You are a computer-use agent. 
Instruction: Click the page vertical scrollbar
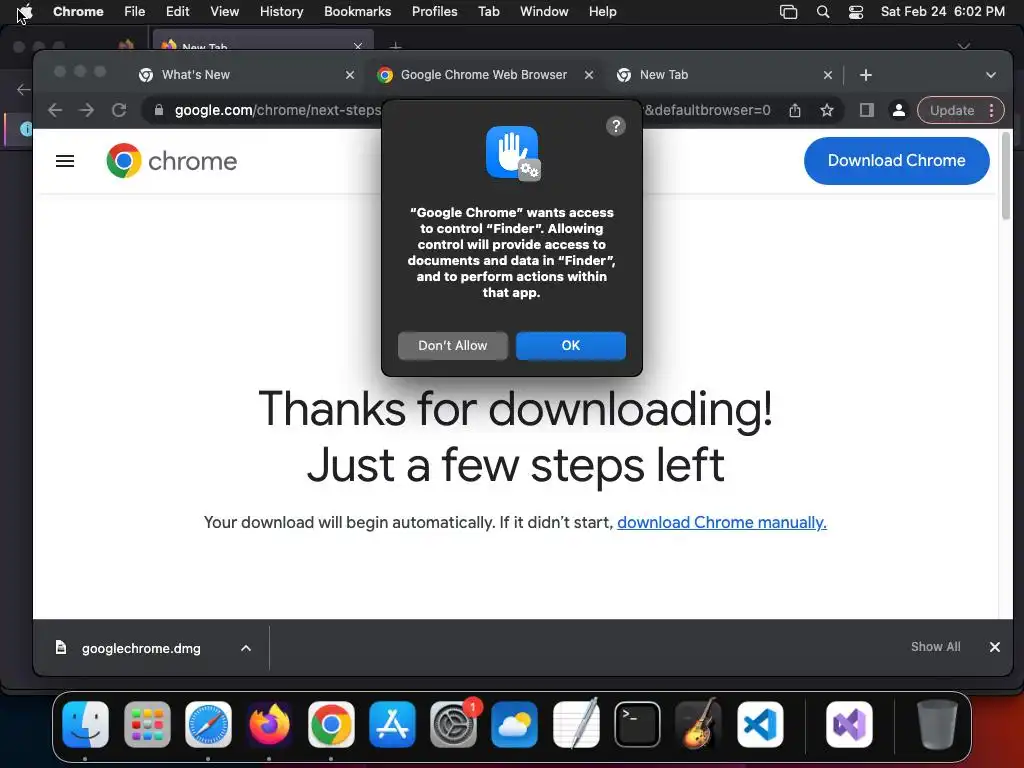tap(1006, 176)
